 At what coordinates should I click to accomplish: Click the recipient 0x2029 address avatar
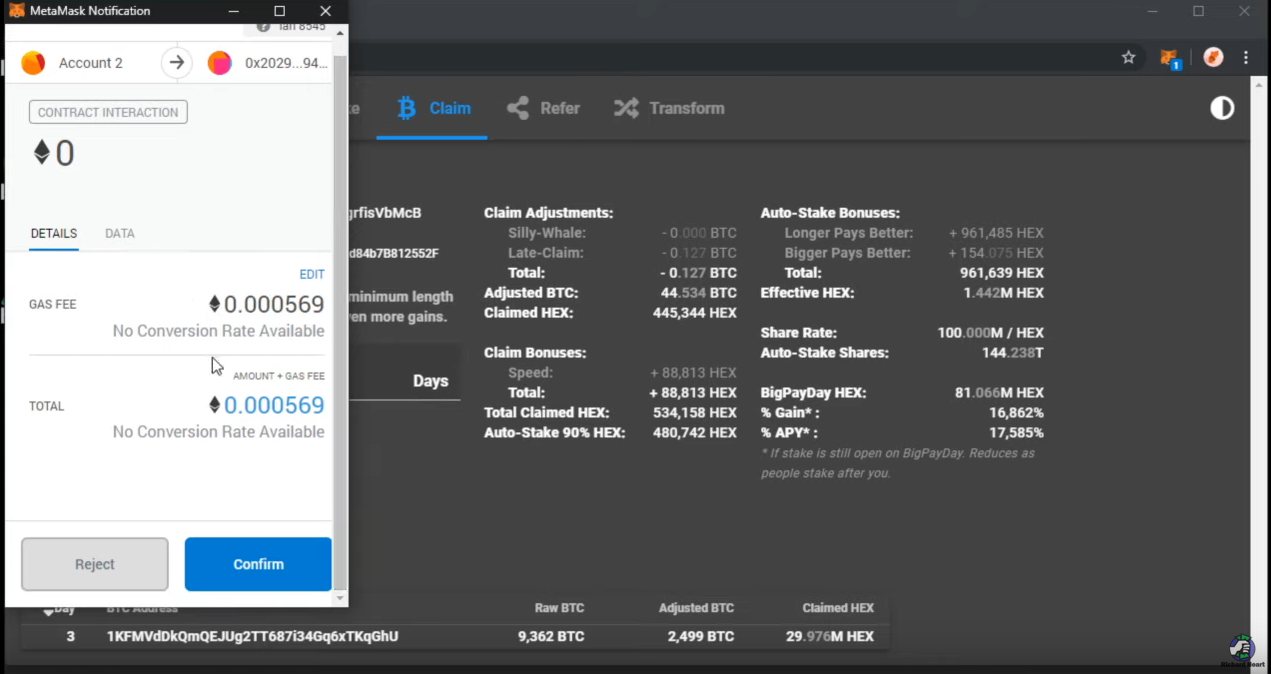(219, 63)
